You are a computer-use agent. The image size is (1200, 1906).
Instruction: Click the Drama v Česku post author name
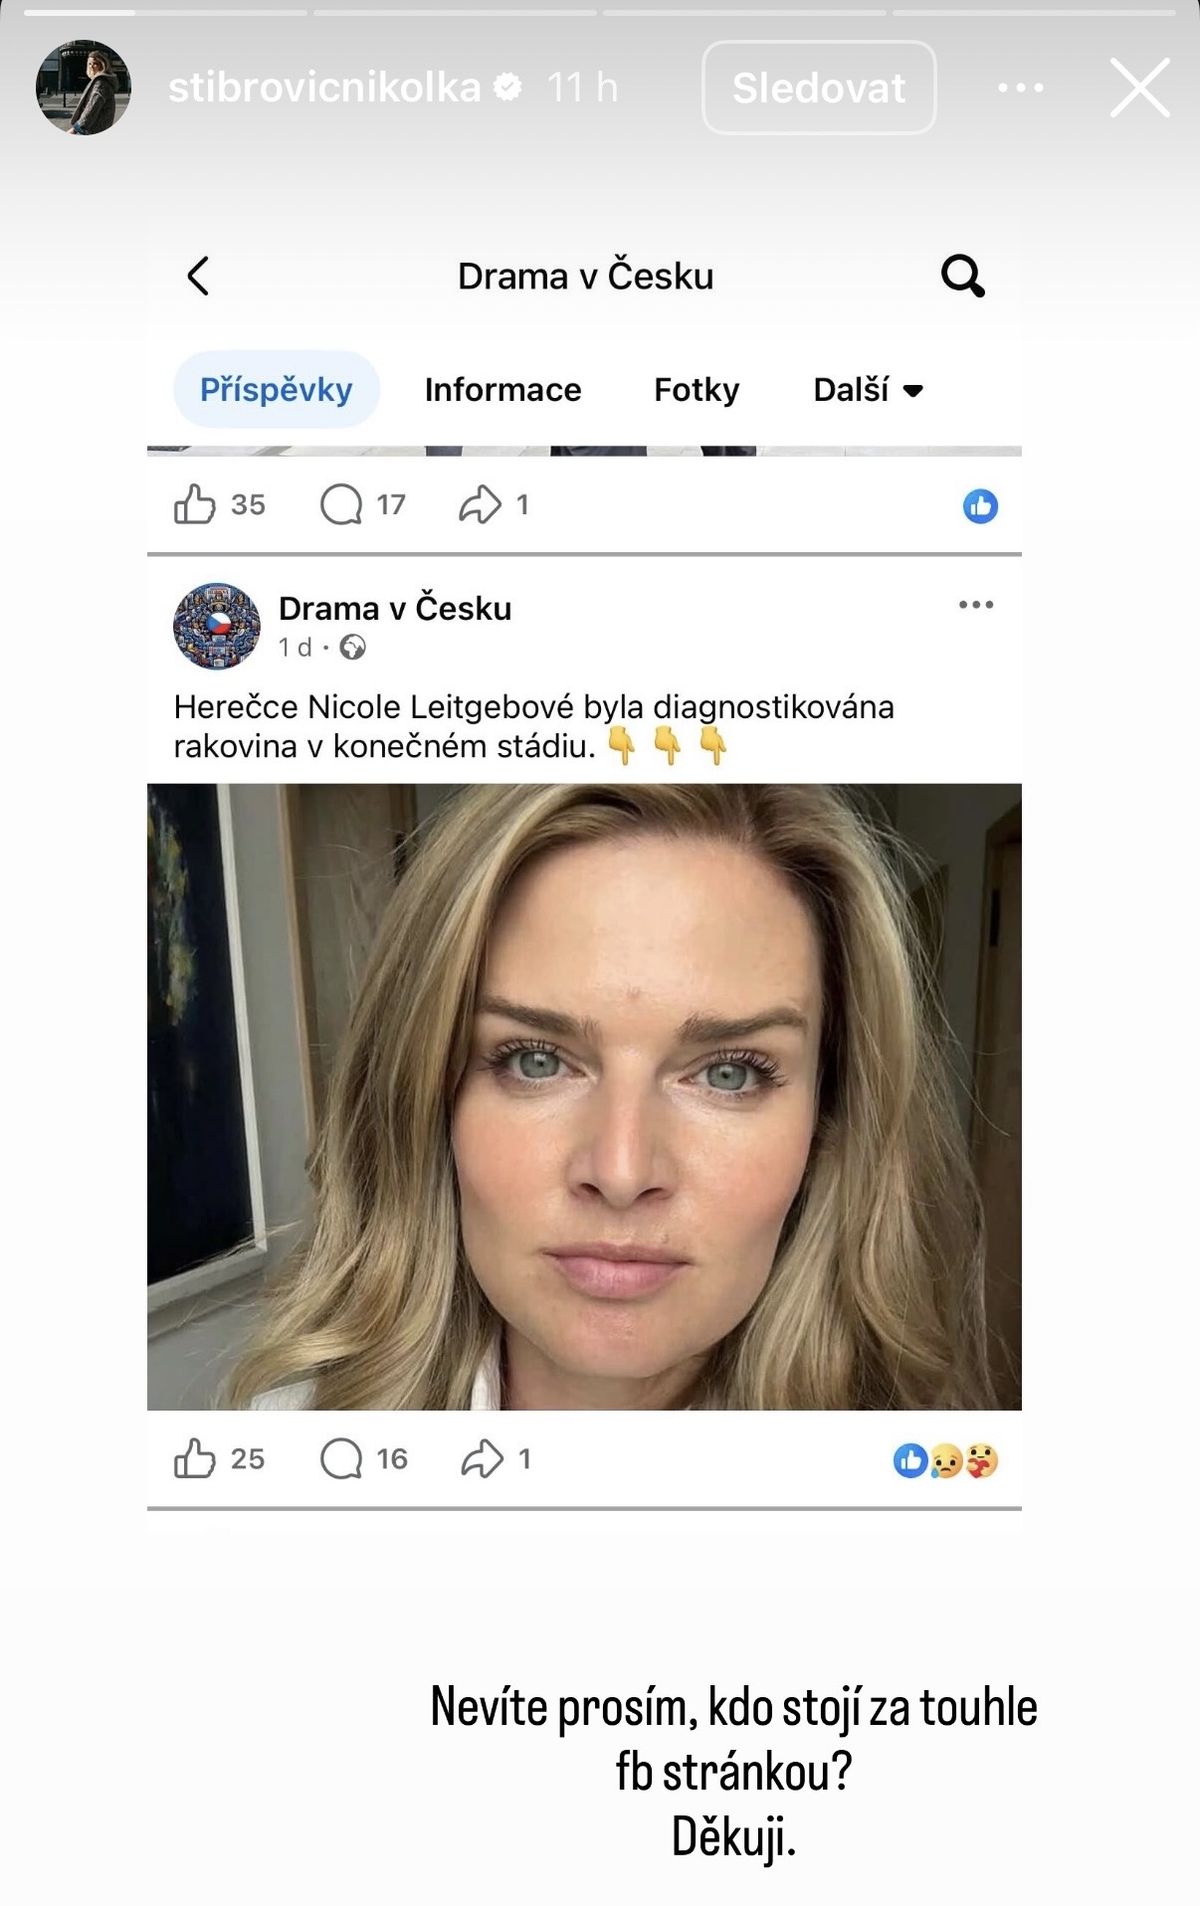pos(395,608)
